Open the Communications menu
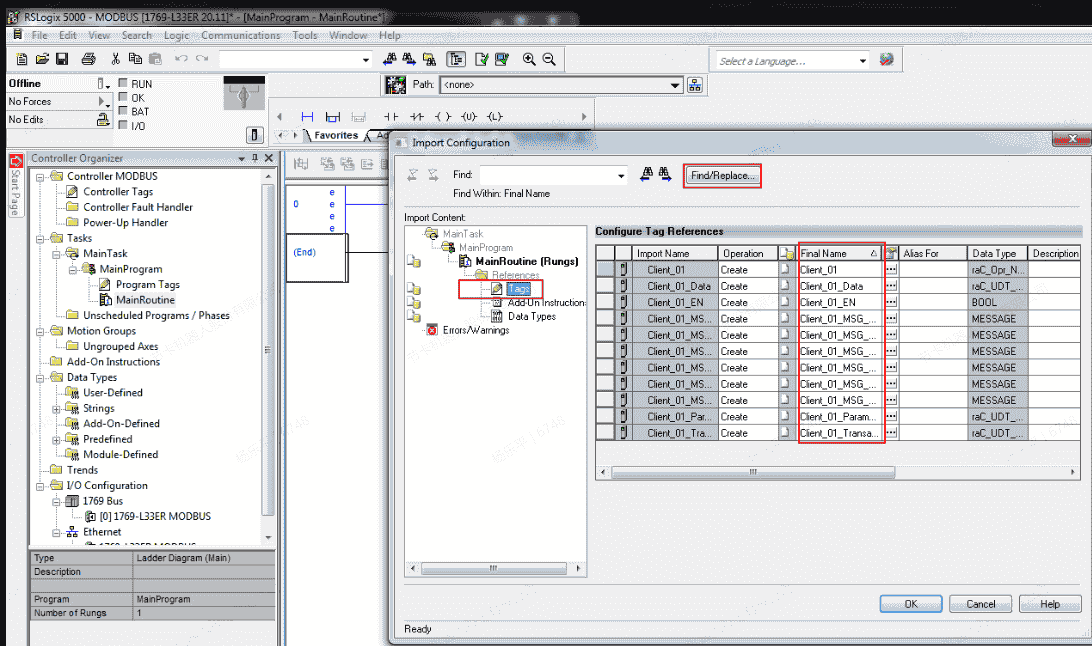 point(241,35)
